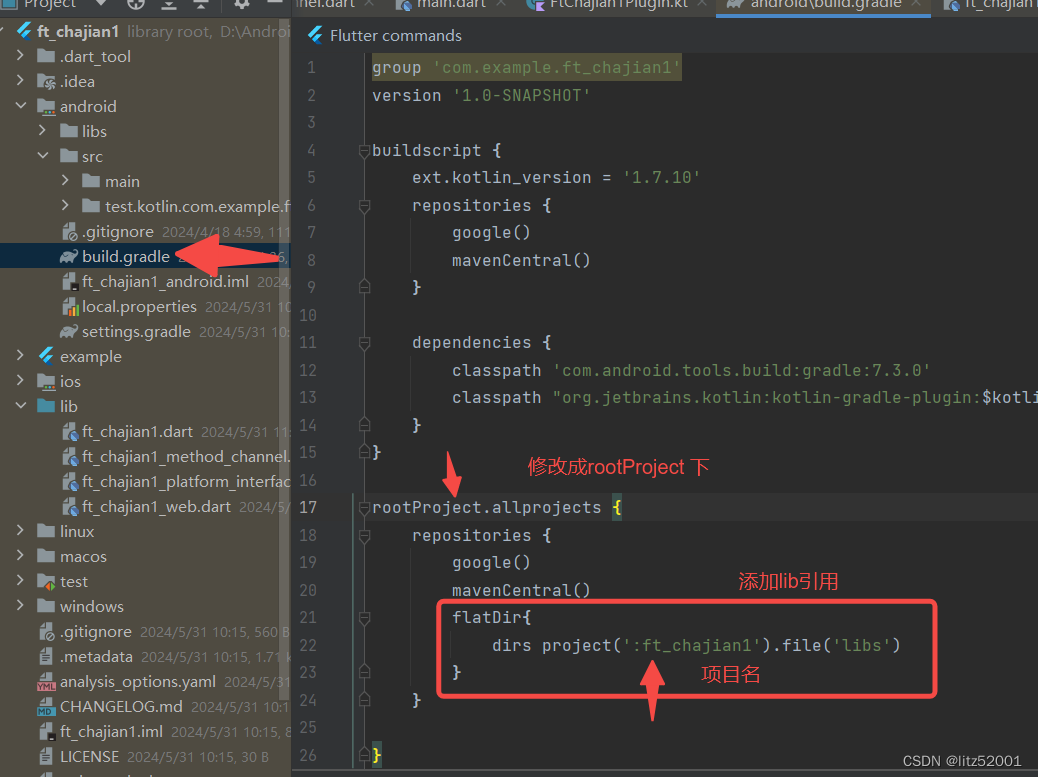
Task: Fold the flatDir block on line 21
Action: [x=364, y=617]
